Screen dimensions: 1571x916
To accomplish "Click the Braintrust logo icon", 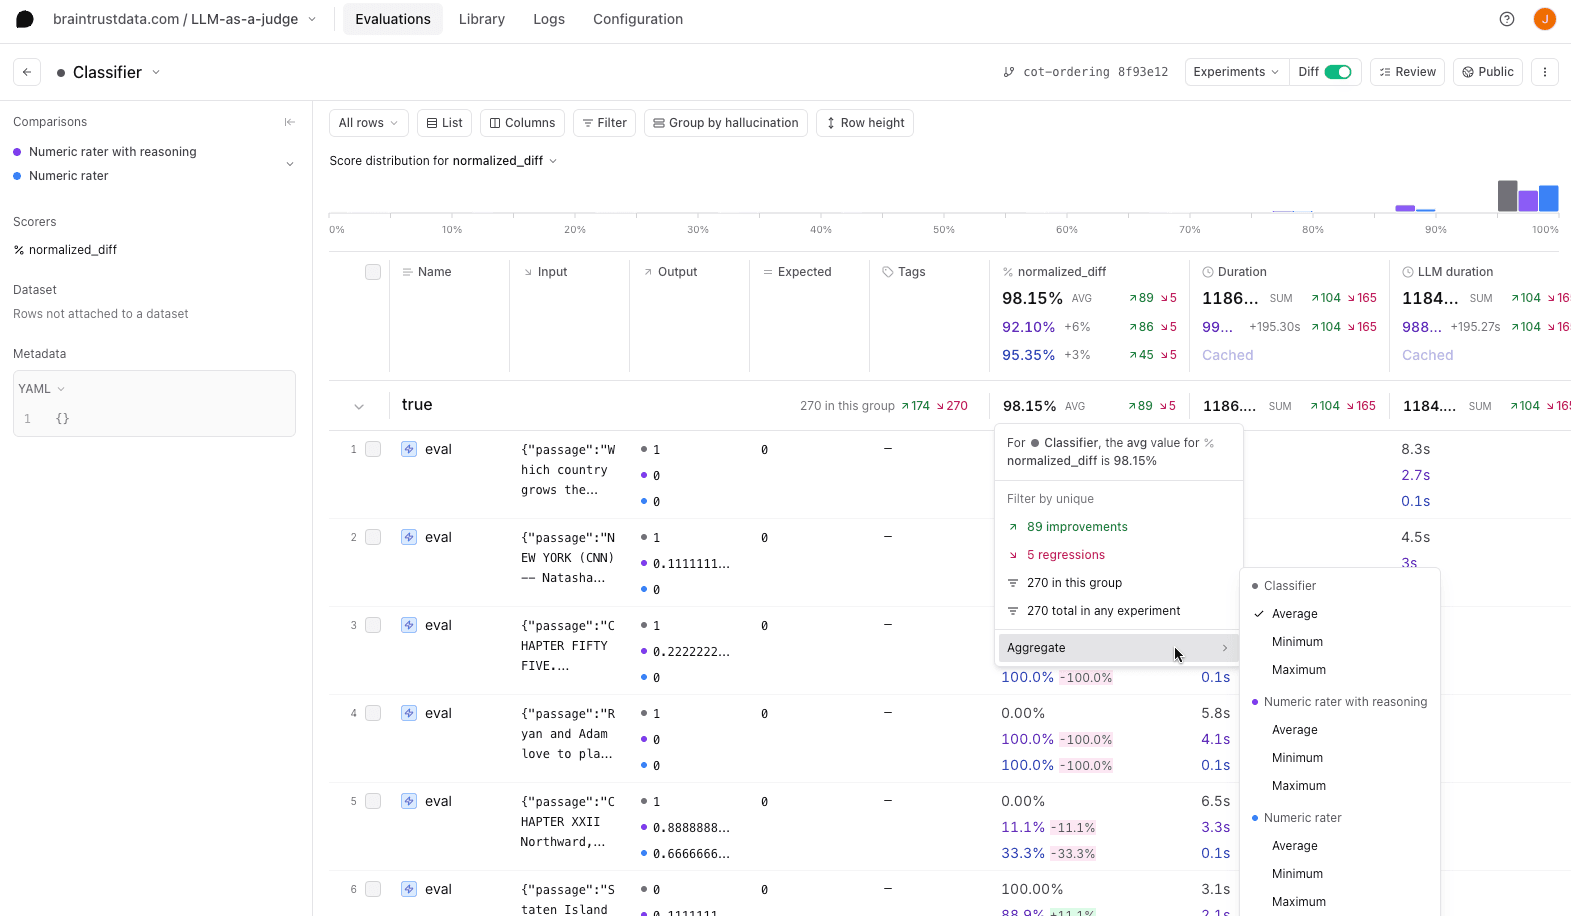I will [x=25, y=19].
